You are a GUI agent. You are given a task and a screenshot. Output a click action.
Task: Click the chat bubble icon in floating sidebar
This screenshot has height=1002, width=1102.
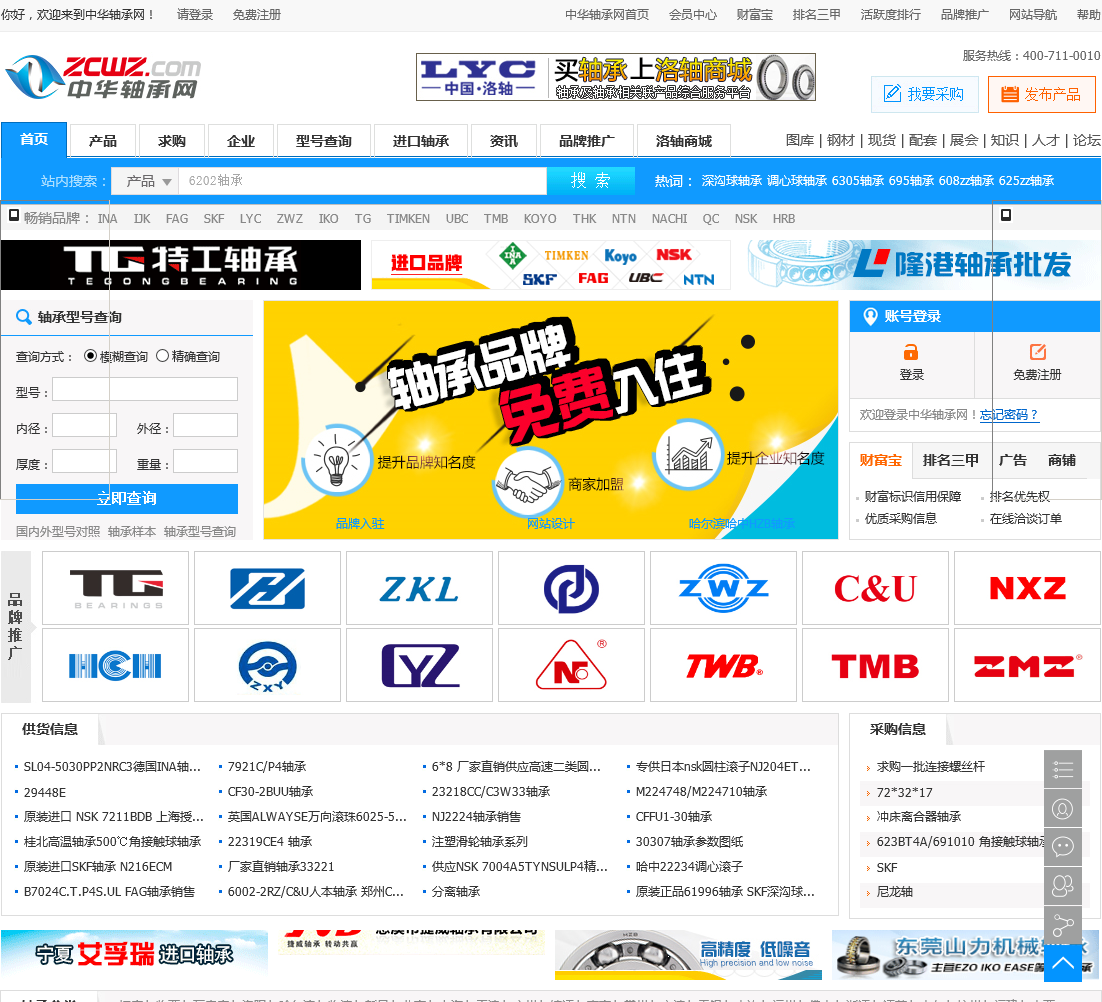point(1062,848)
